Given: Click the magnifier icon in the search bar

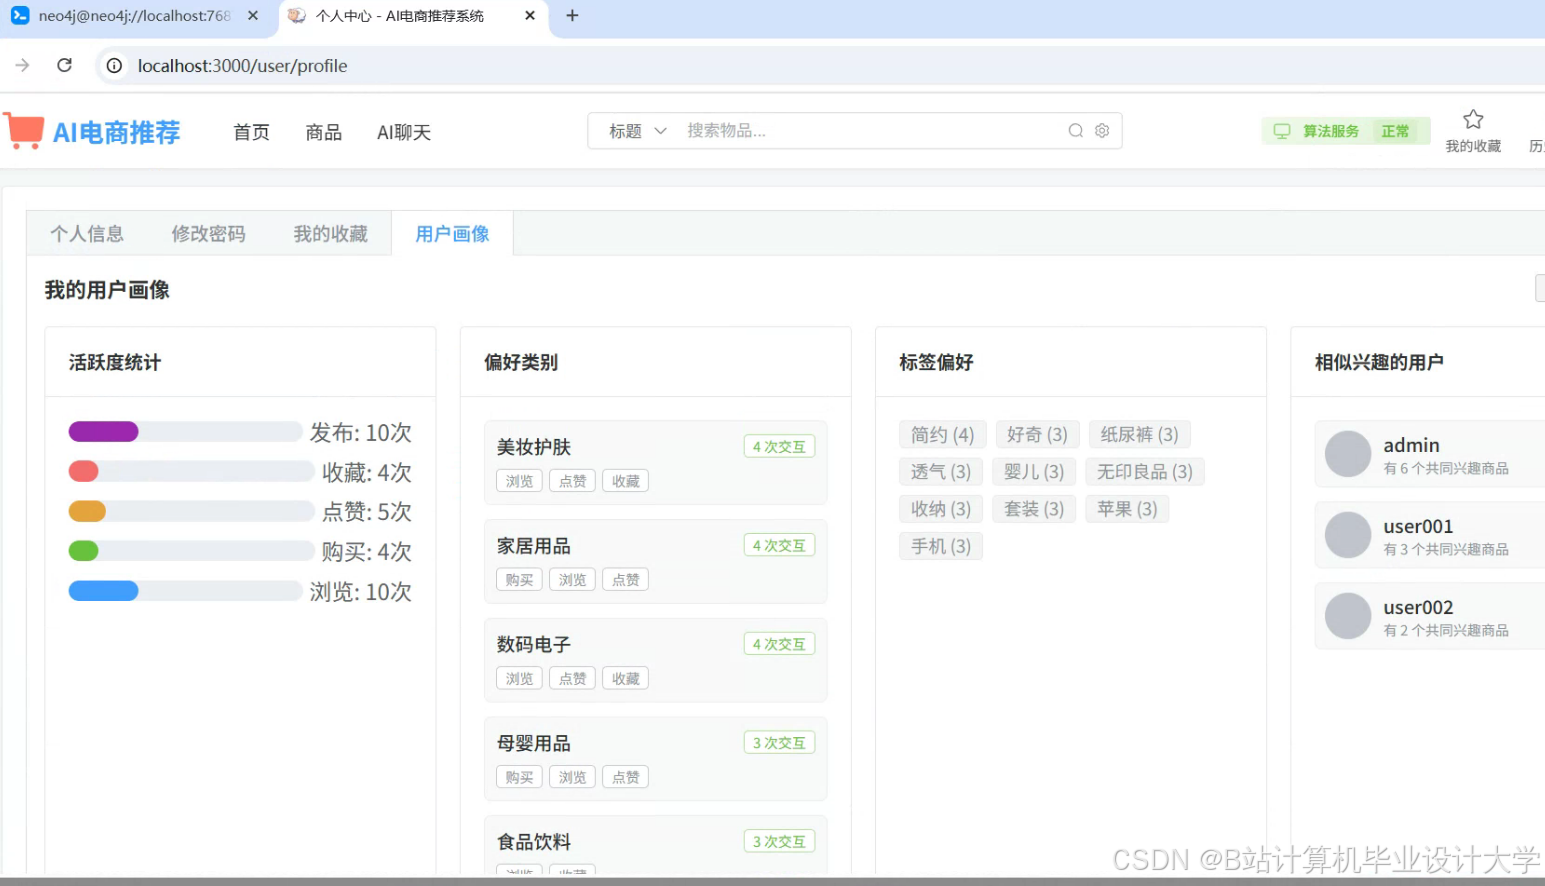Looking at the screenshot, I should coord(1074,130).
